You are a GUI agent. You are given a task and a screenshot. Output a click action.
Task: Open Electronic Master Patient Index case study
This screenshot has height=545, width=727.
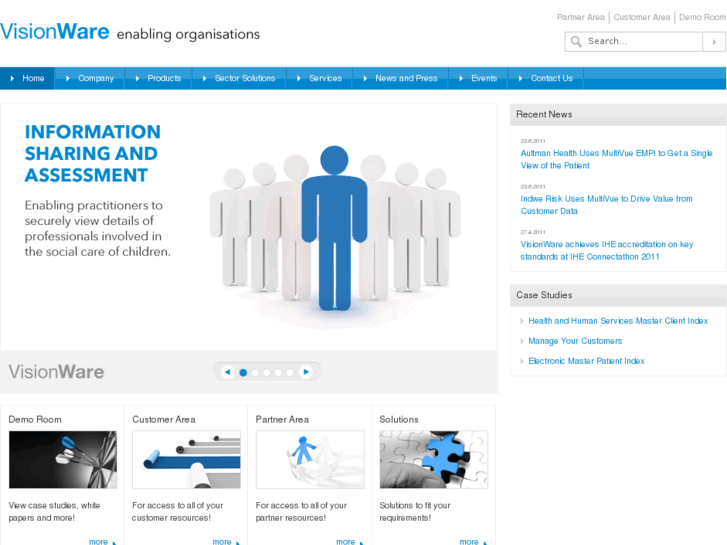tap(587, 361)
